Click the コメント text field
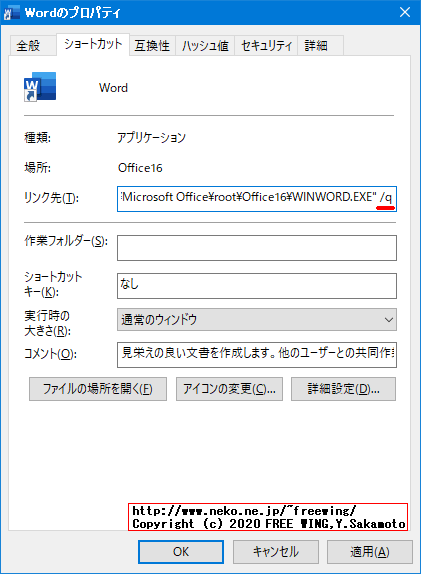Image resolution: width=421 pixels, height=574 pixels. pos(257,355)
